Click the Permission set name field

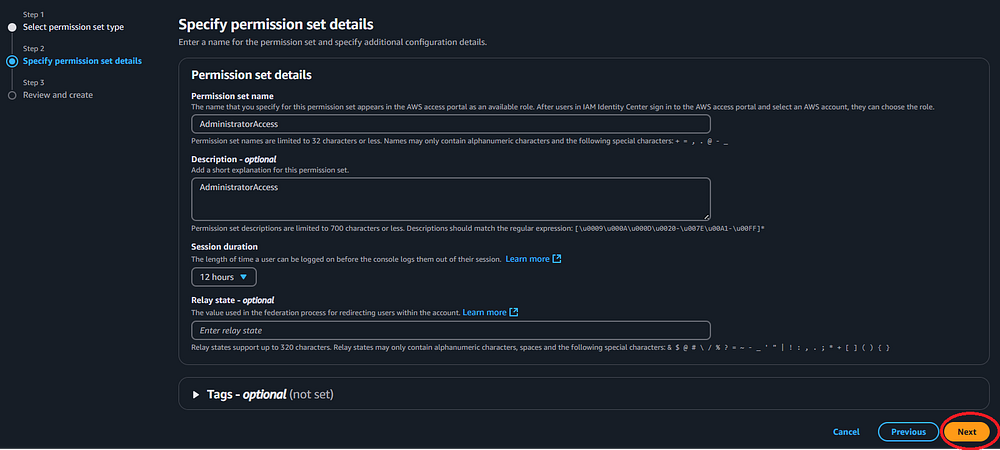(450, 124)
